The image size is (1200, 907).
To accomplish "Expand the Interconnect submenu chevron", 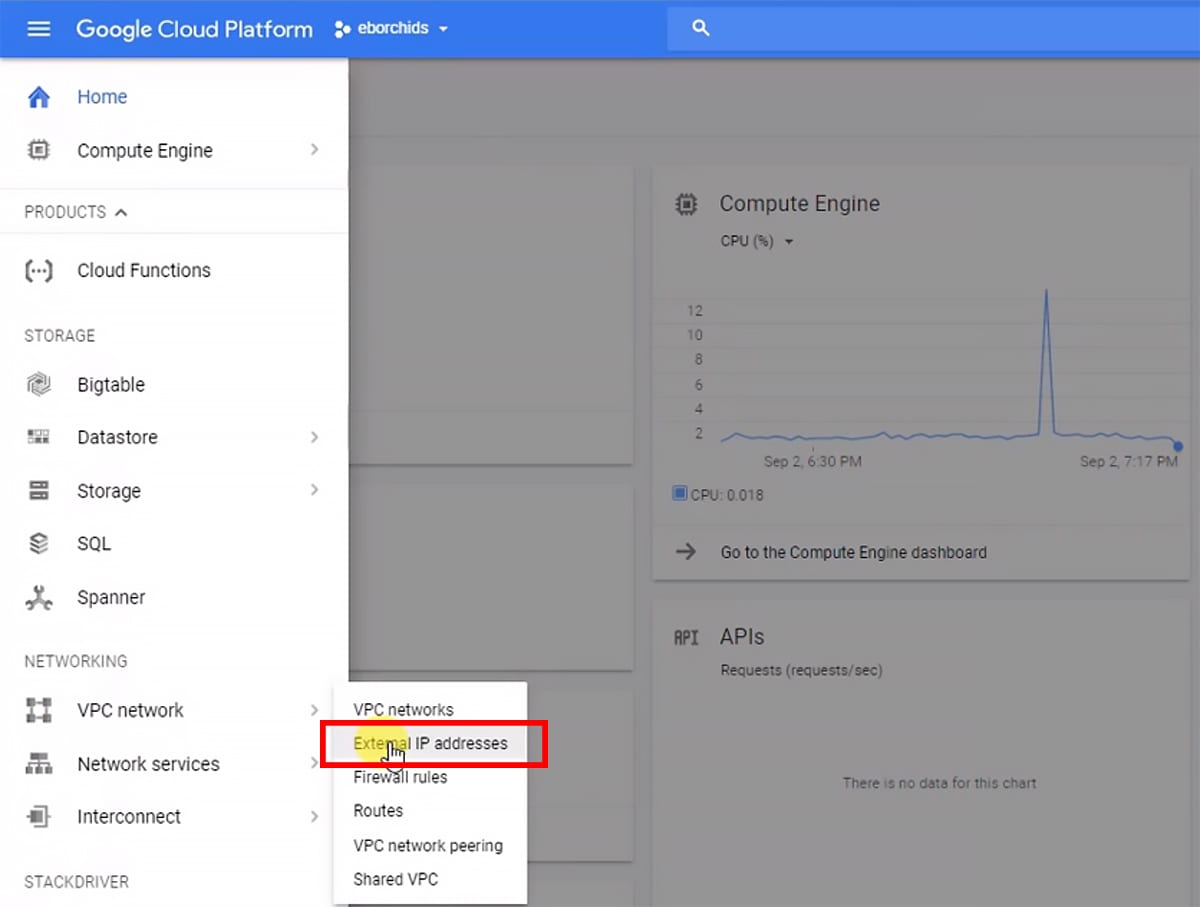I will tap(314, 816).
